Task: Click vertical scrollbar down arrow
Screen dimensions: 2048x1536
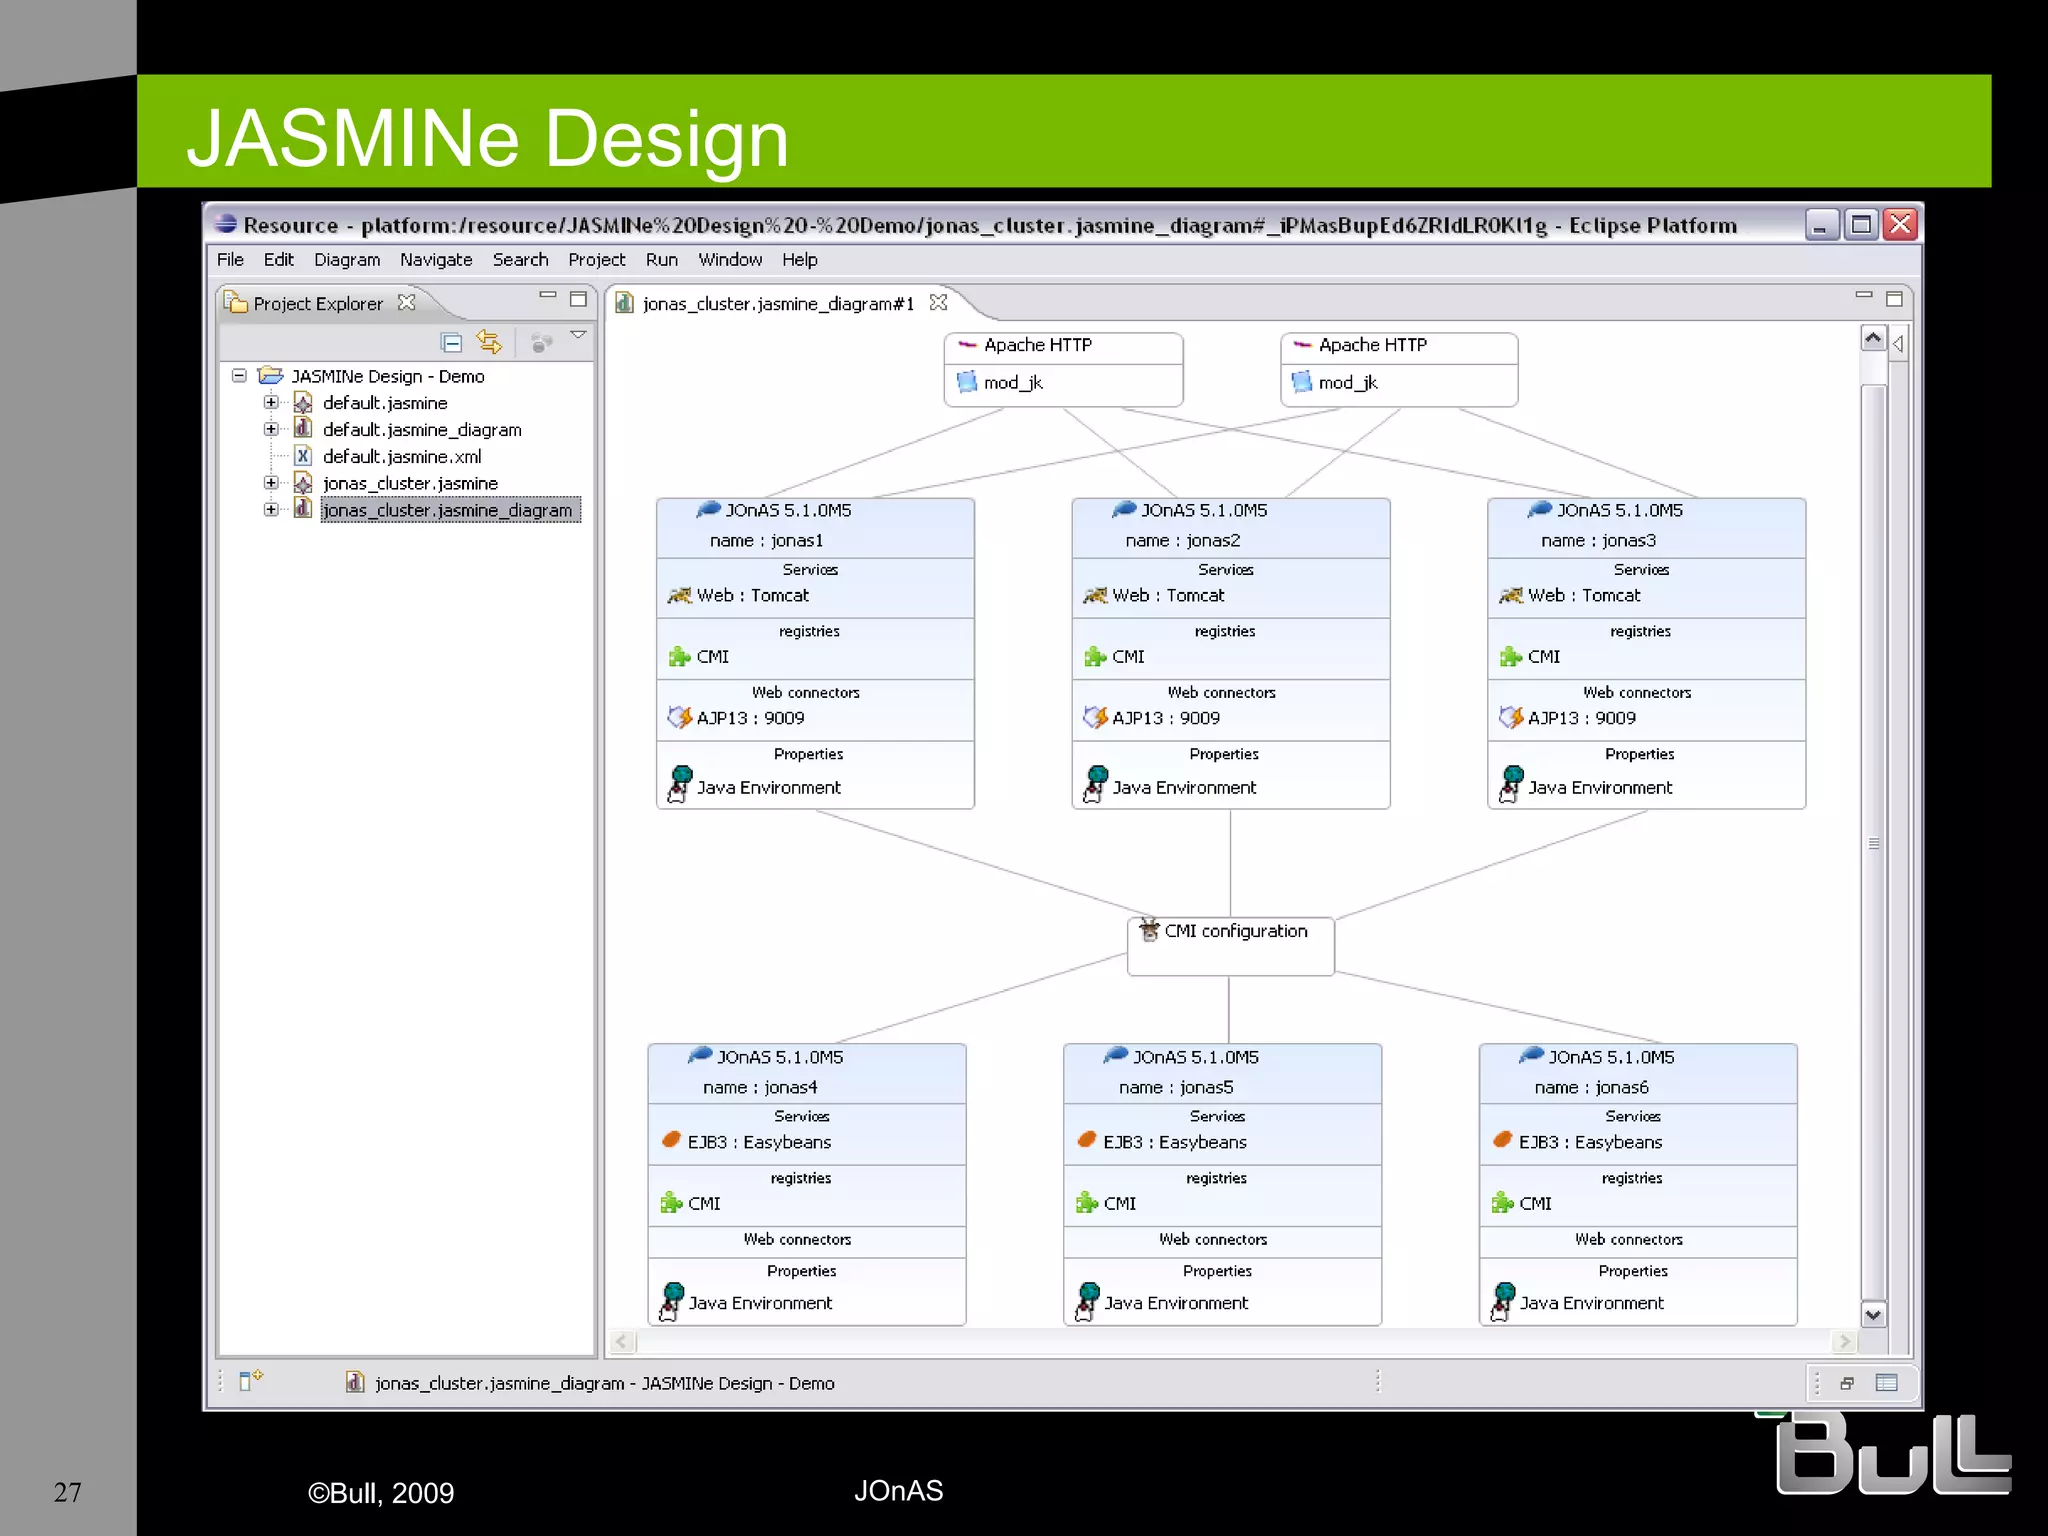Action: 1873,1315
